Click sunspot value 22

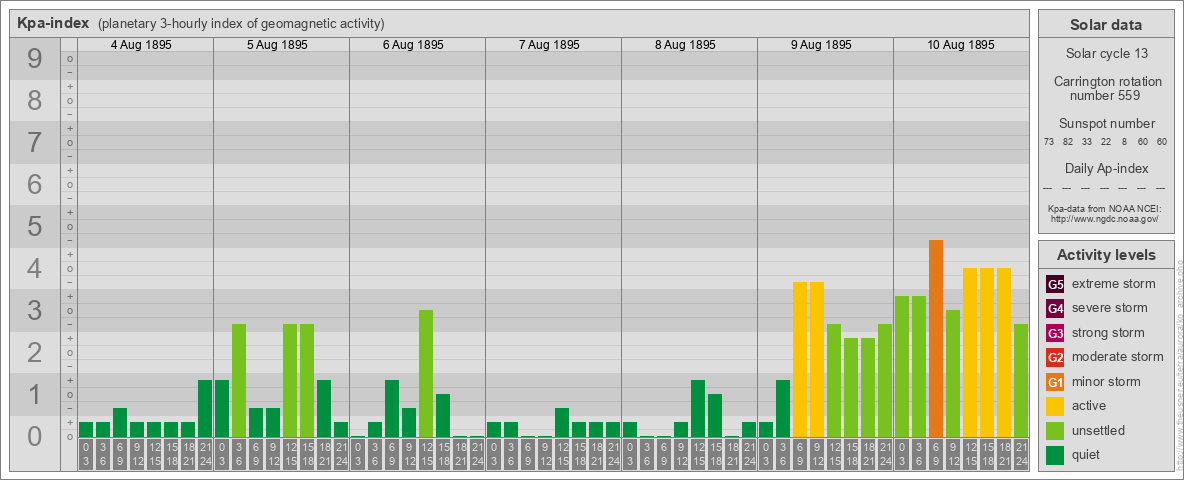coord(1105,142)
